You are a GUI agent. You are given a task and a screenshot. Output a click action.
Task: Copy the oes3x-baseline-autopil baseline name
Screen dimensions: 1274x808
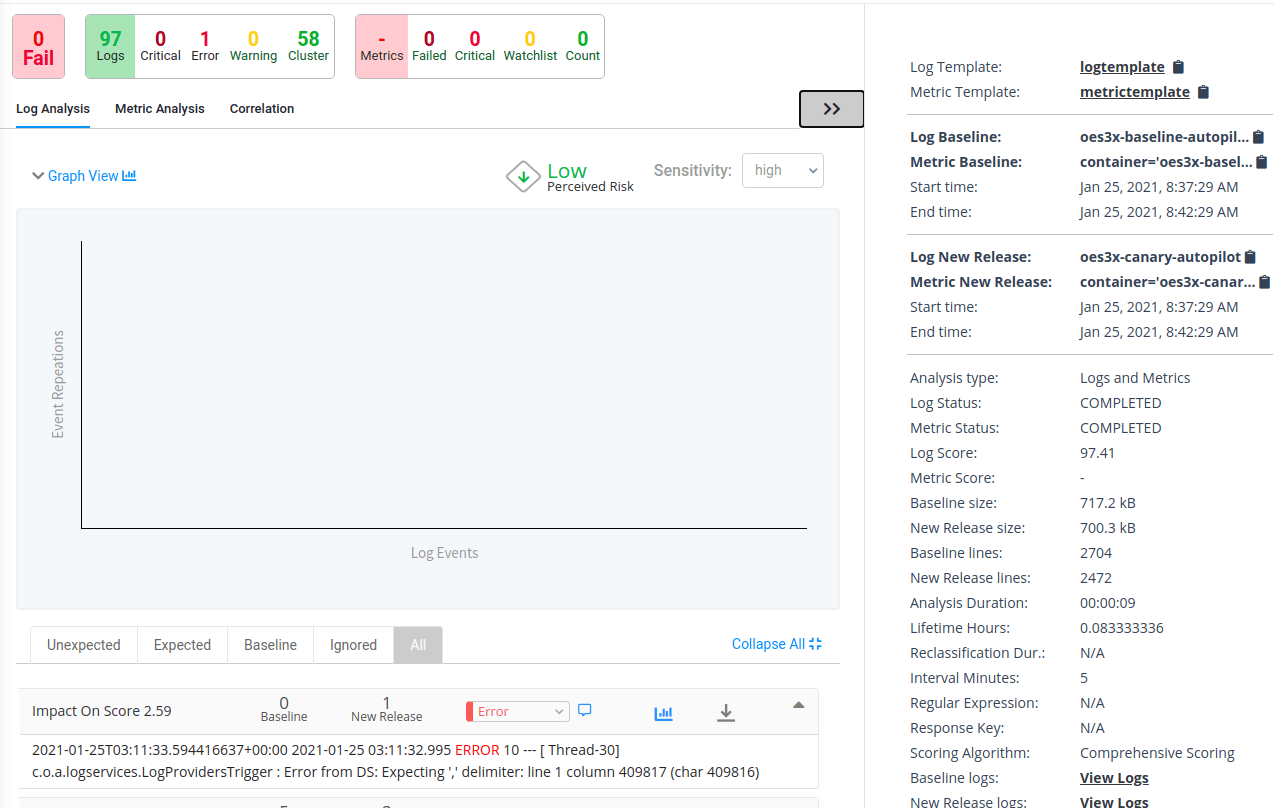[x=1258, y=136]
